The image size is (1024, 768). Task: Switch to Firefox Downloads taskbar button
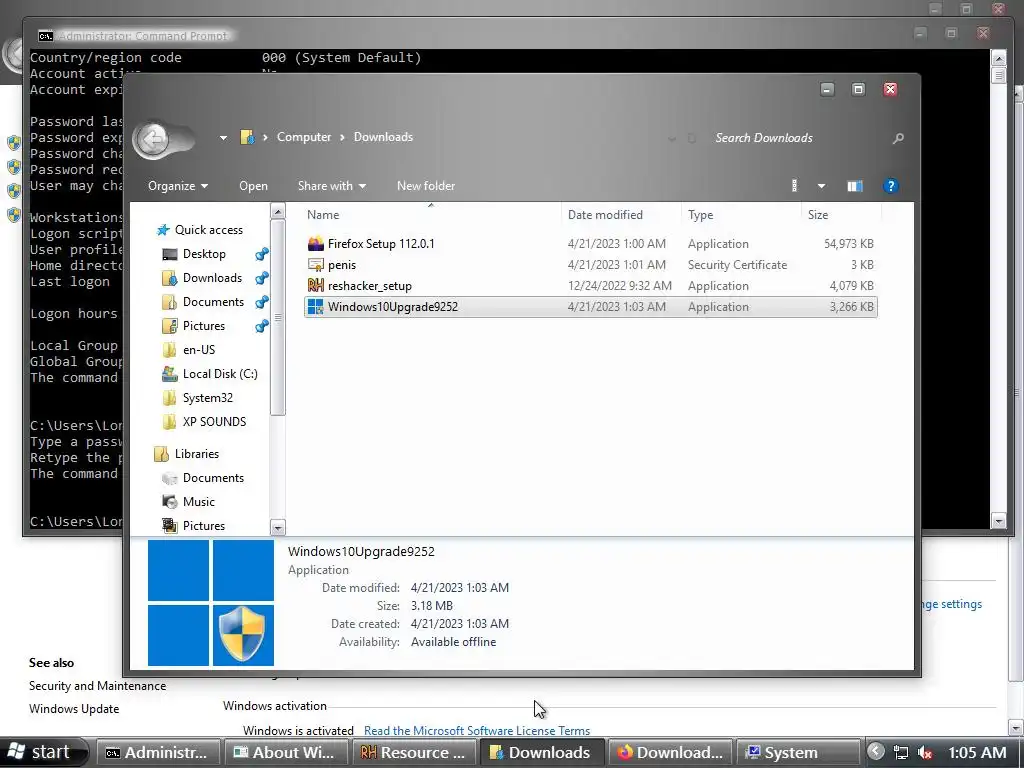[671, 753]
